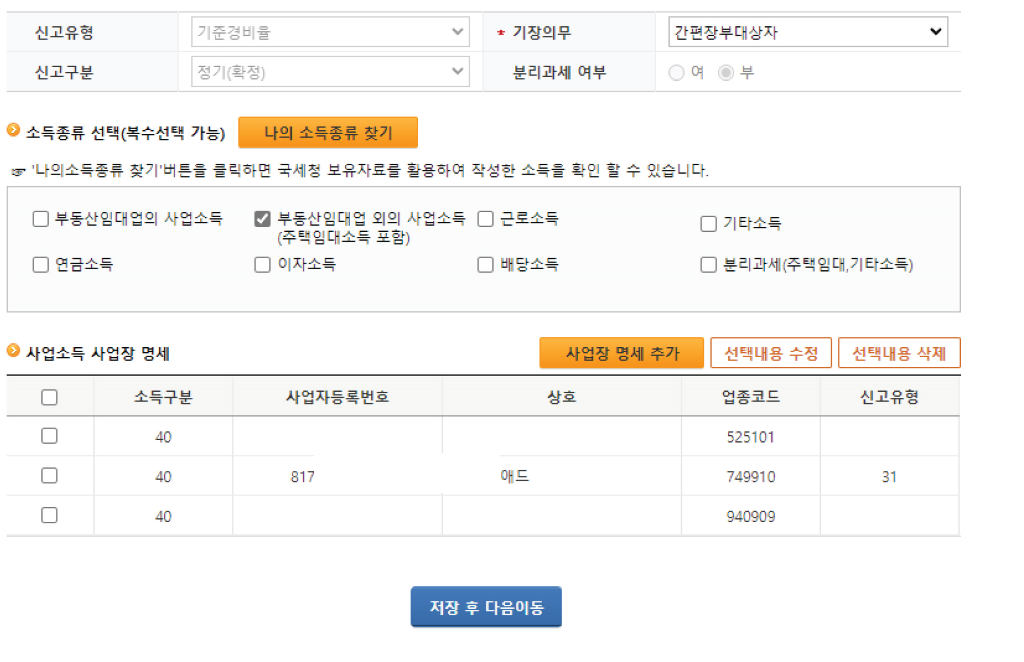The height and width of the screenshot is (662, 1024).
Task: Click 선택내용 수정 button
Action: point(771,353)
